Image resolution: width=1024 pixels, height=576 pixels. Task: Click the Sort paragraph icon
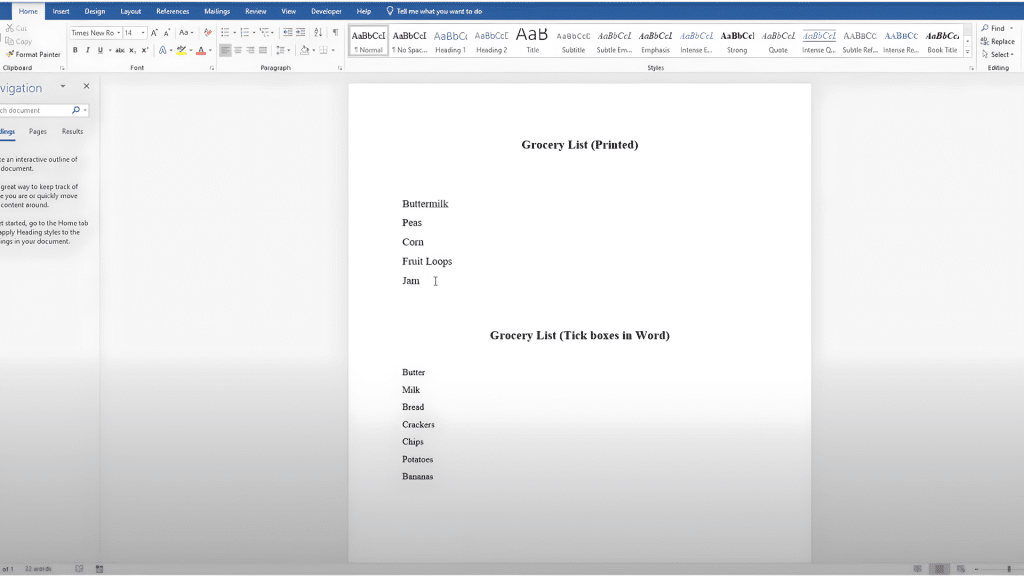click(x=319, y=33)
